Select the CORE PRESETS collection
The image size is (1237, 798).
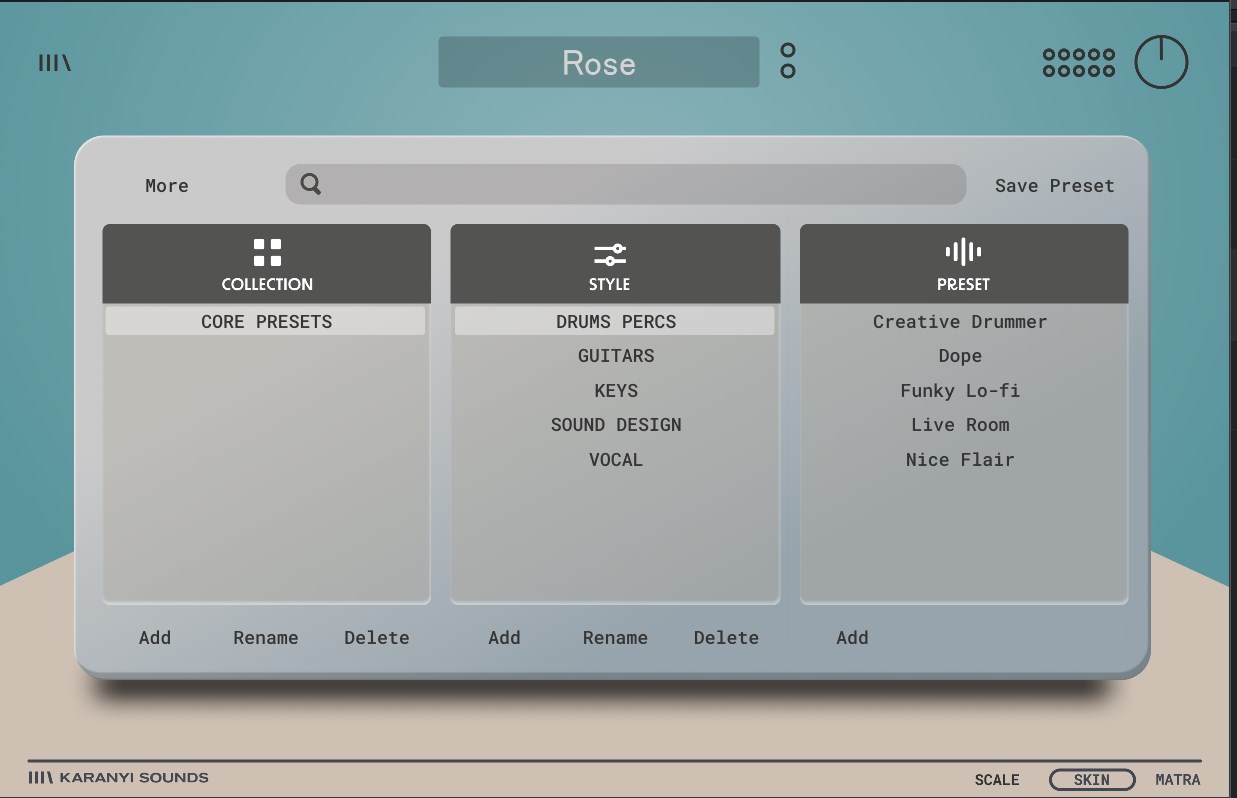pos(266,322)
